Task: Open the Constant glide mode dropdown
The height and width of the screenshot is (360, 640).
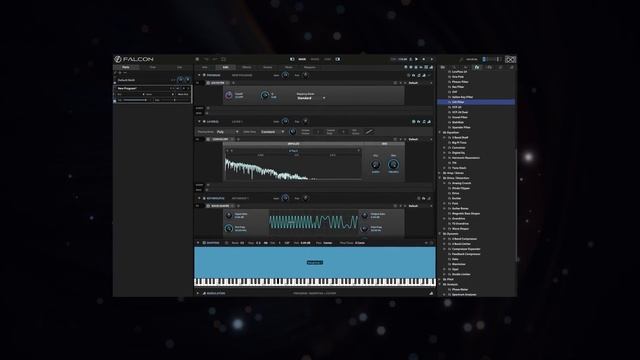Action: [x=272, y=132]
